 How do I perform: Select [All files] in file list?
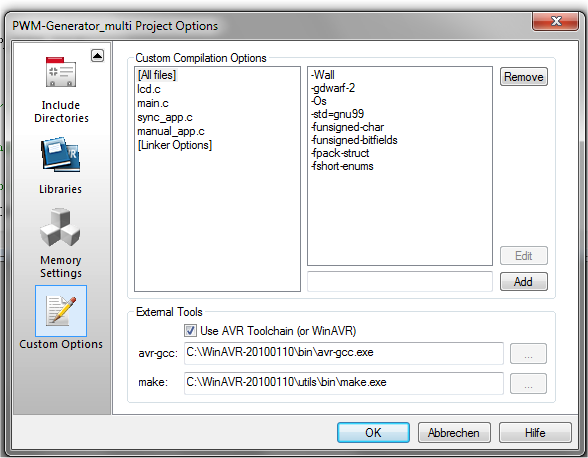tap(157, 75)
